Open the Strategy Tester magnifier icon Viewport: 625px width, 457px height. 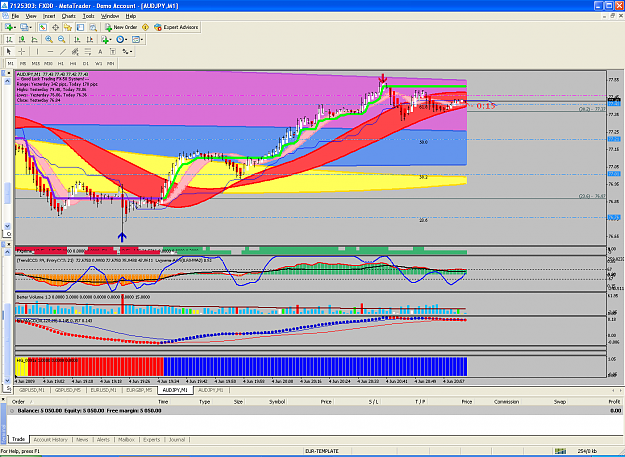tap(93, 27)
